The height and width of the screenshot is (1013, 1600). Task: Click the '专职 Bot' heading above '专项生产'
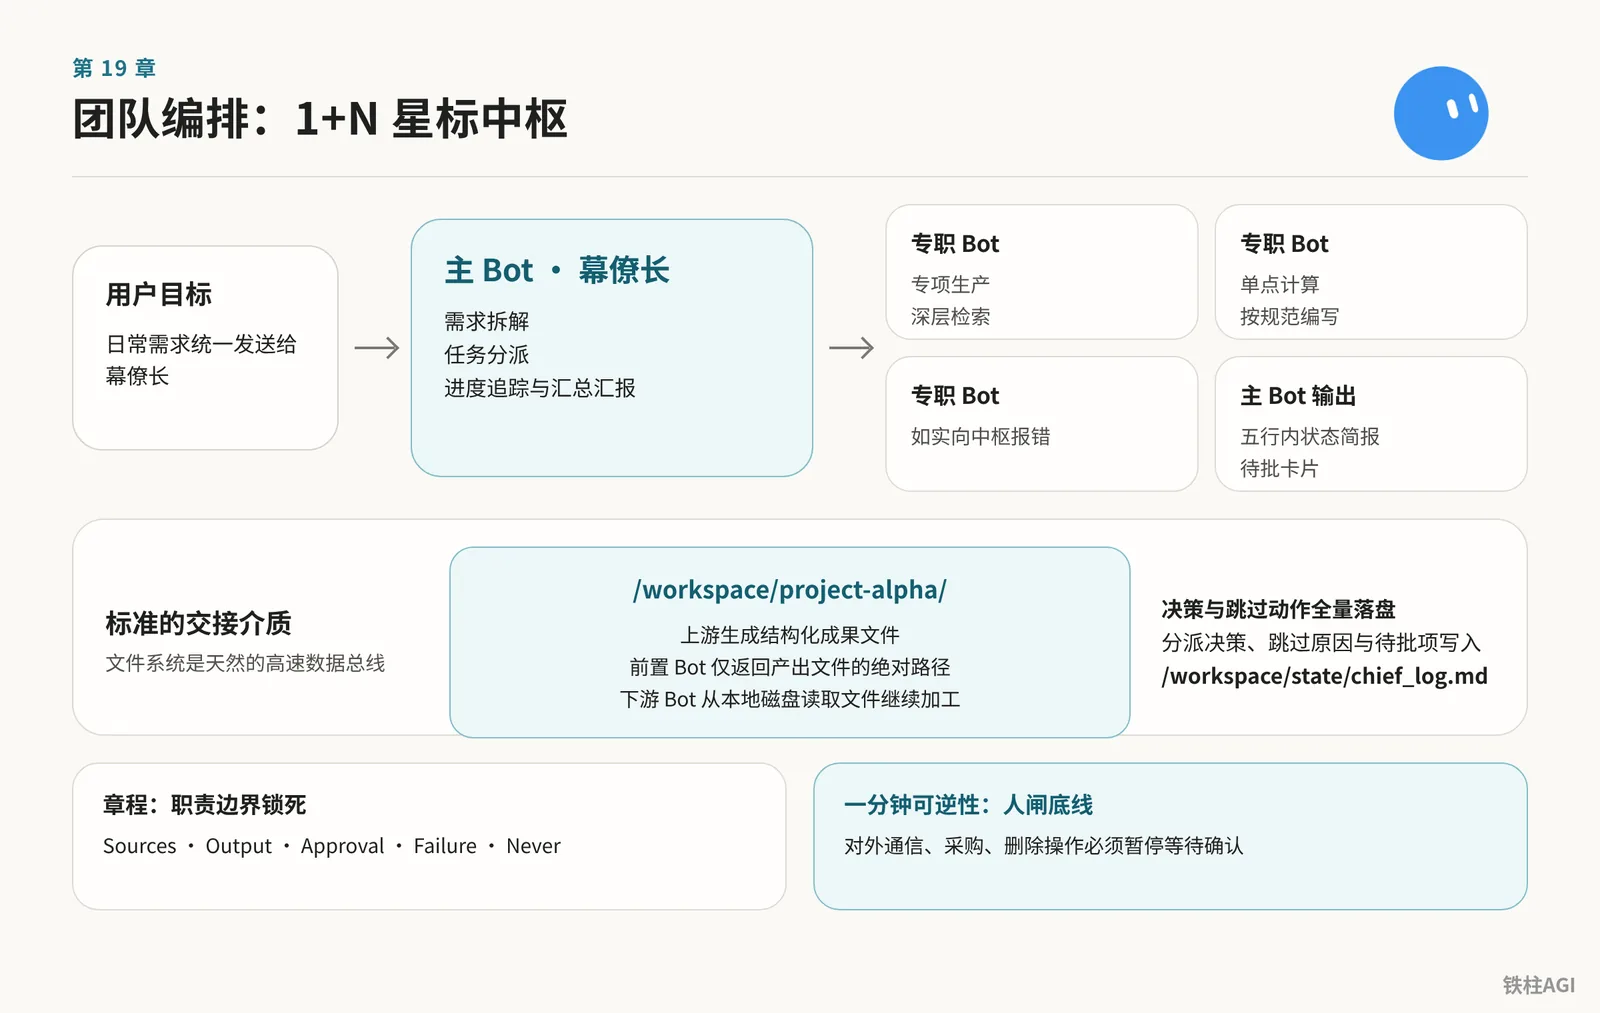coord(955,244)
